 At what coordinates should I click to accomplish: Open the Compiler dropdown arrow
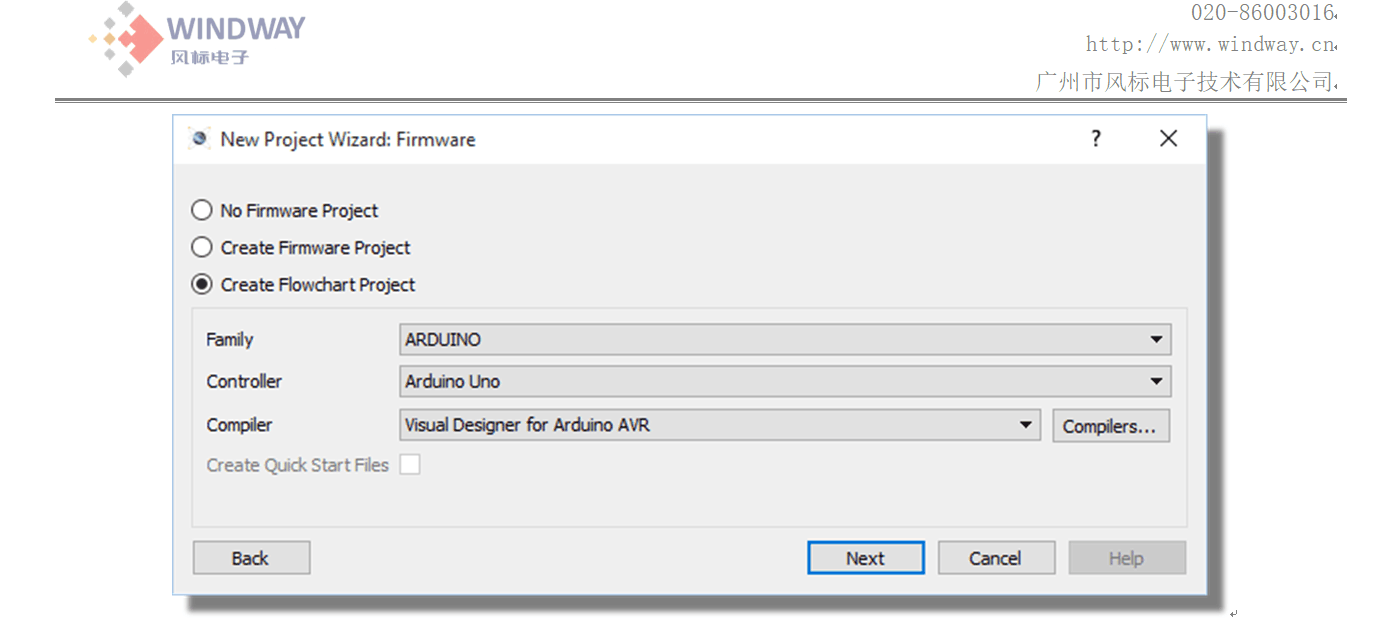click(1026, 425)
